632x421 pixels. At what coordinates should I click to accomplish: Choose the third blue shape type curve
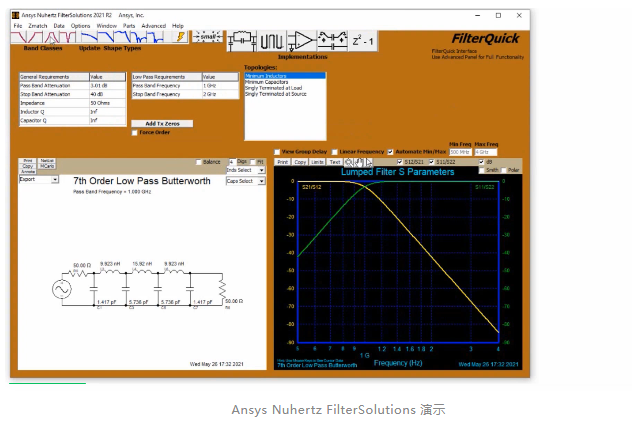click(x=122, y=37)
